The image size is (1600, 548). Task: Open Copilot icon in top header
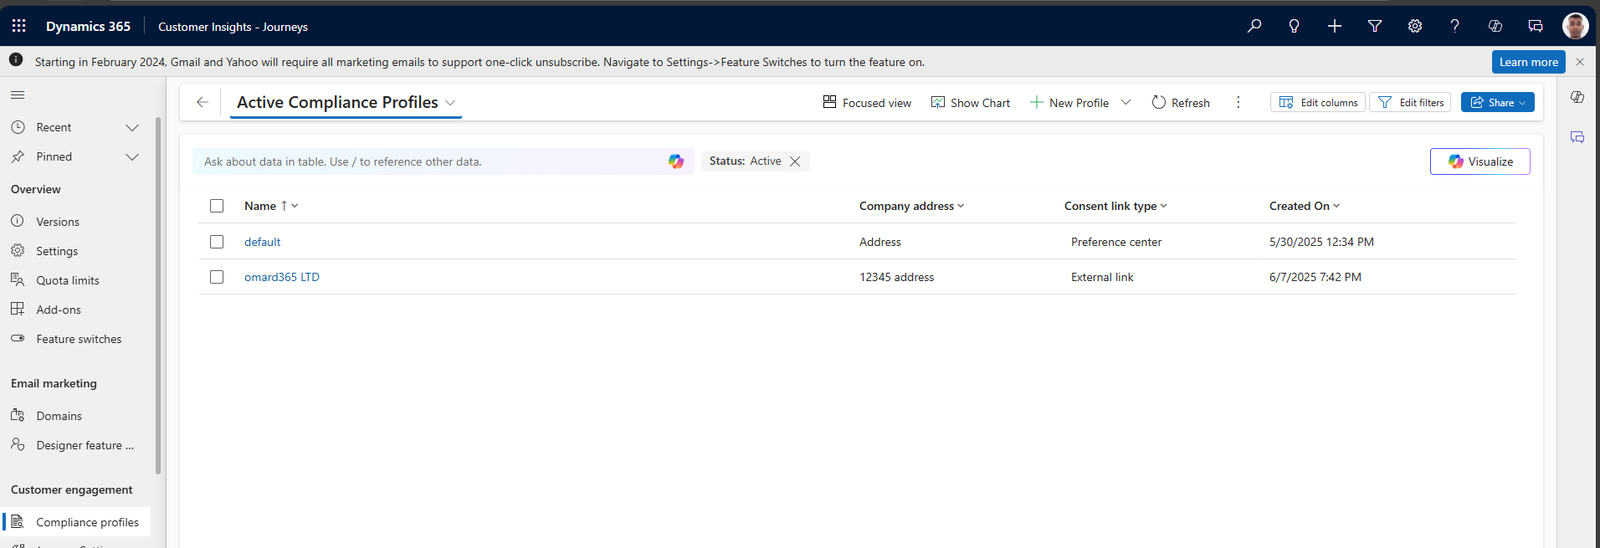tap(1495, 26)
